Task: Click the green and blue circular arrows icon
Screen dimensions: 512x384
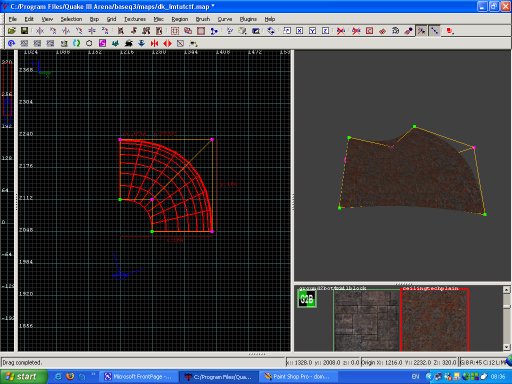Action: click(x=76, y=43)
